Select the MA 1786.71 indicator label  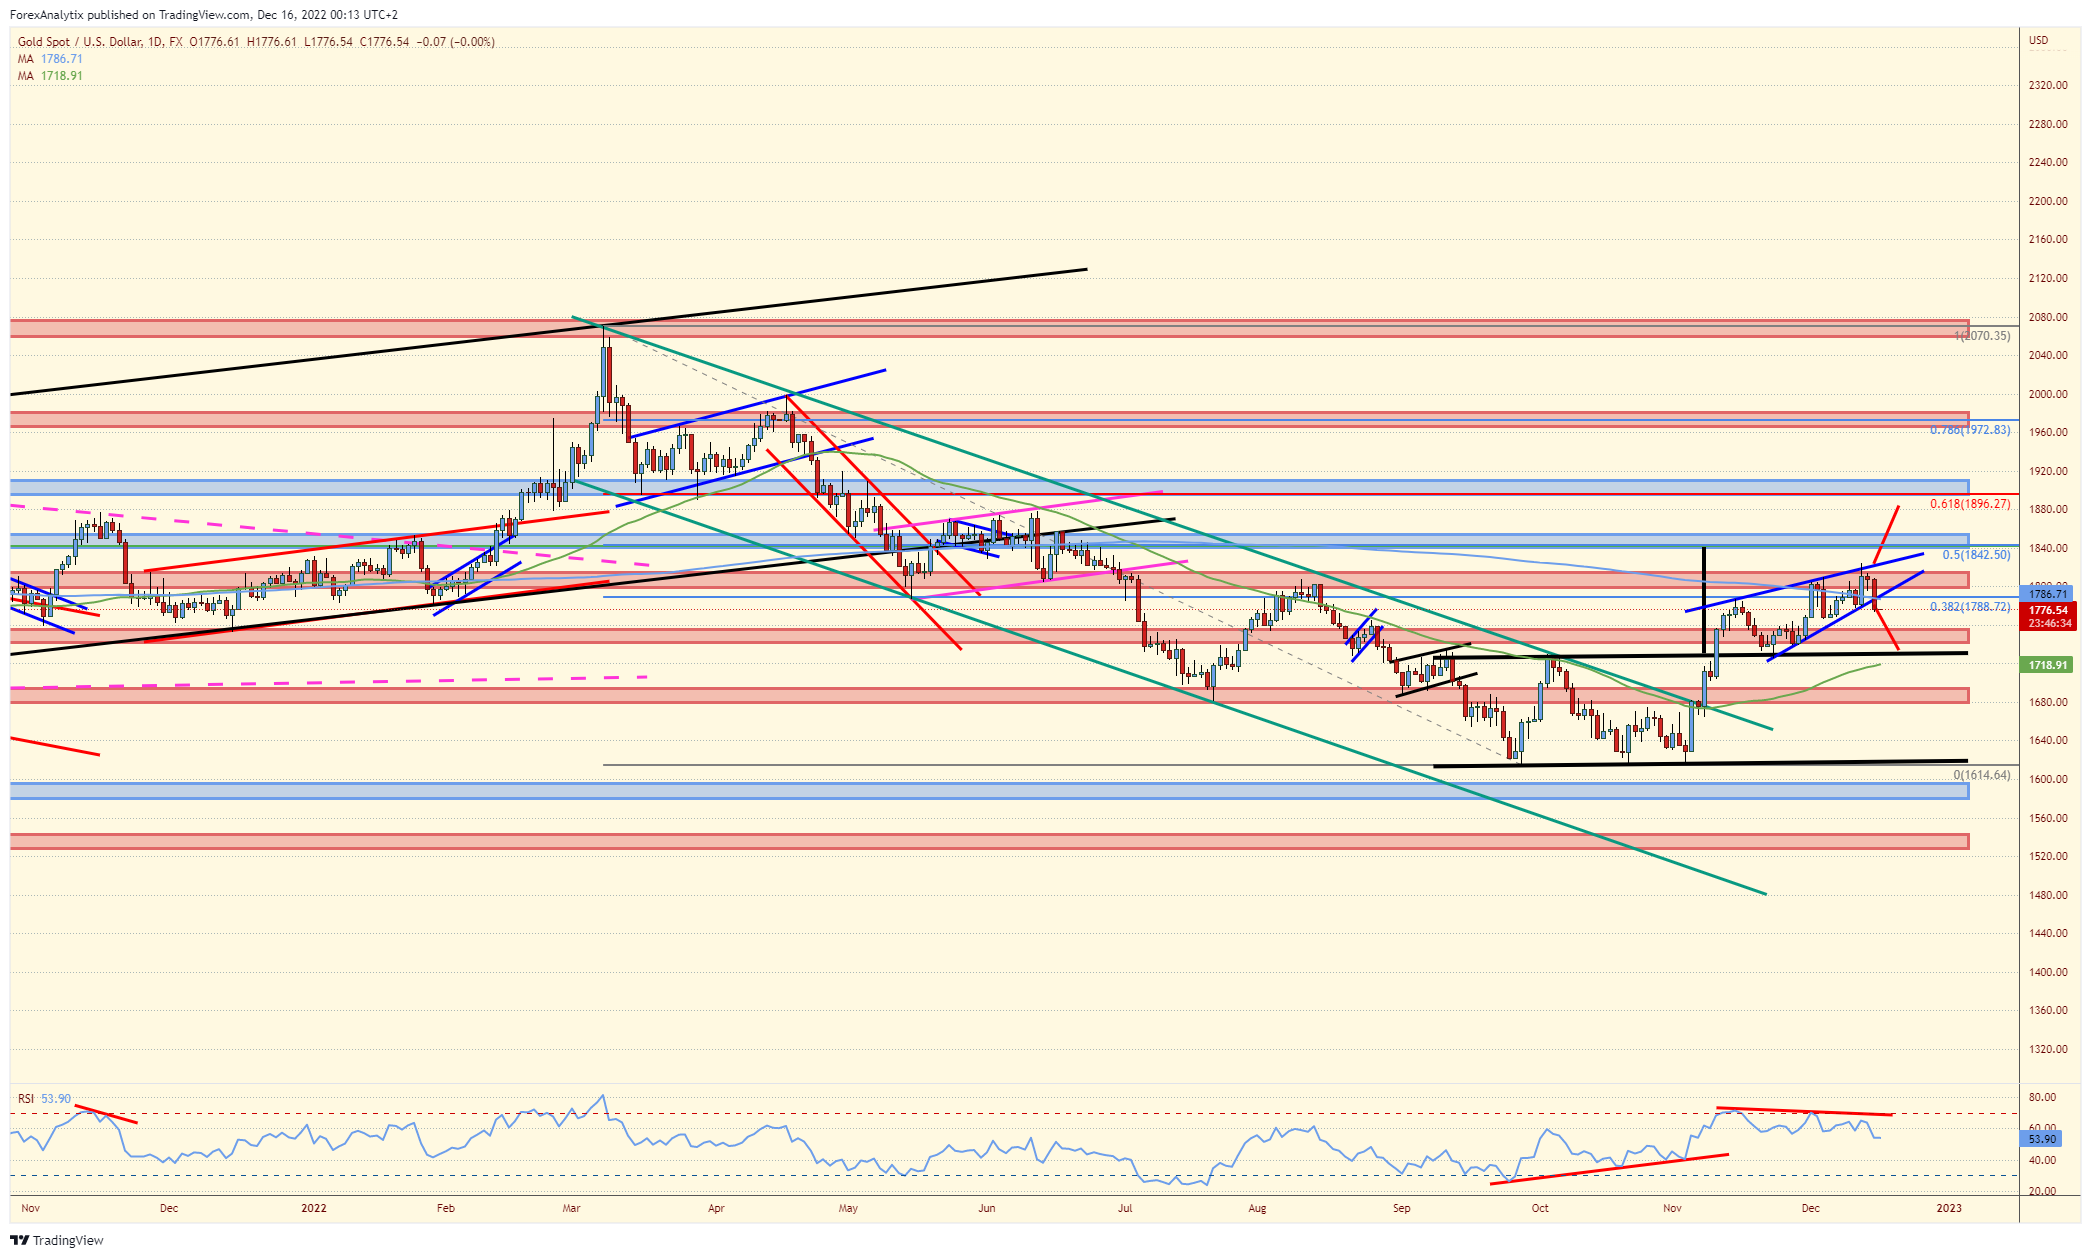click(50, 59)
